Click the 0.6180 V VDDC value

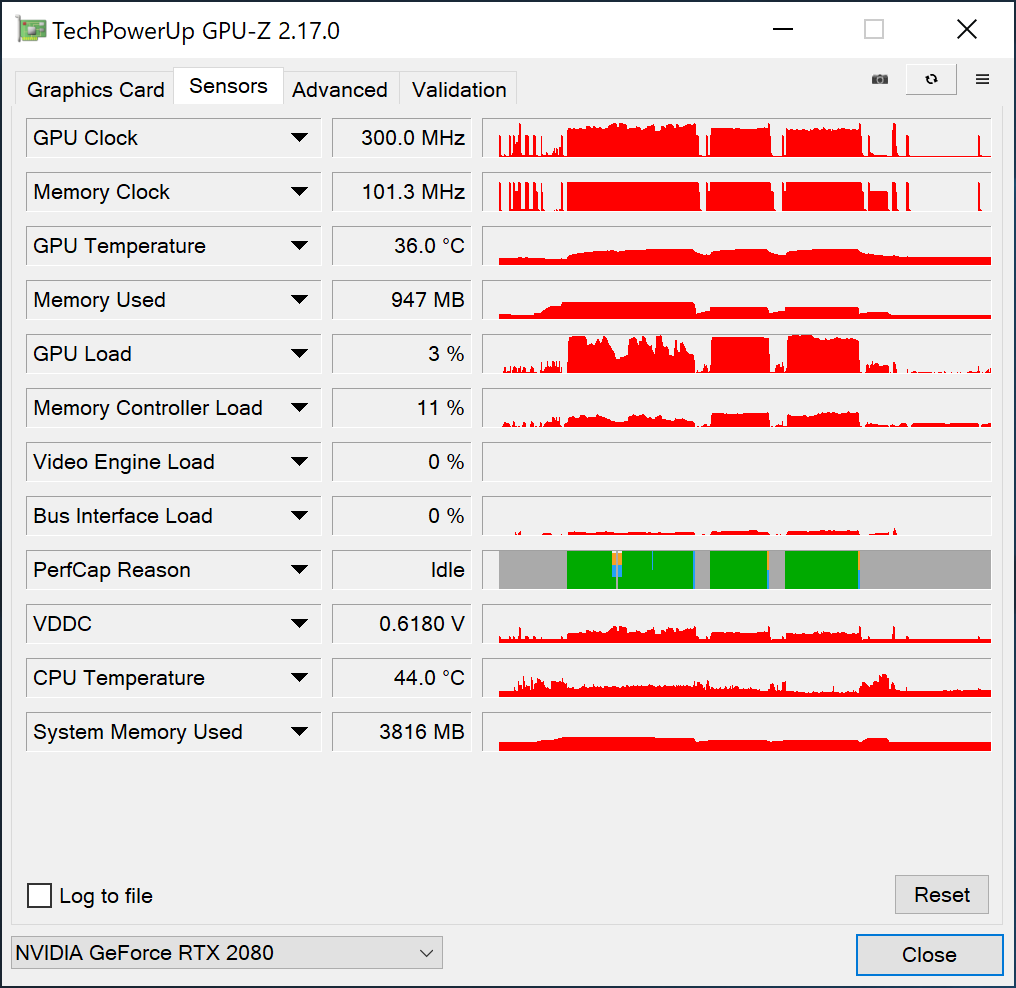click(402, 623)
